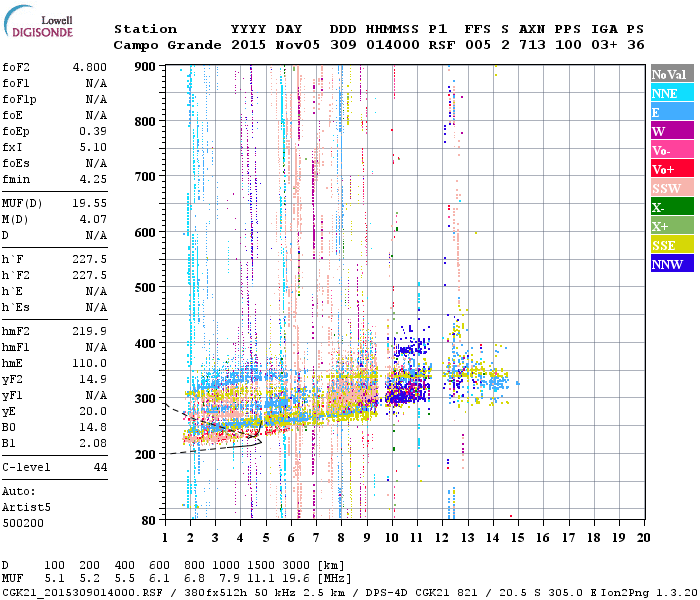Screen dimensions: 700x600
Task: Click the CGK21_2015309014000.RSF file name
Action: (82, 593)
